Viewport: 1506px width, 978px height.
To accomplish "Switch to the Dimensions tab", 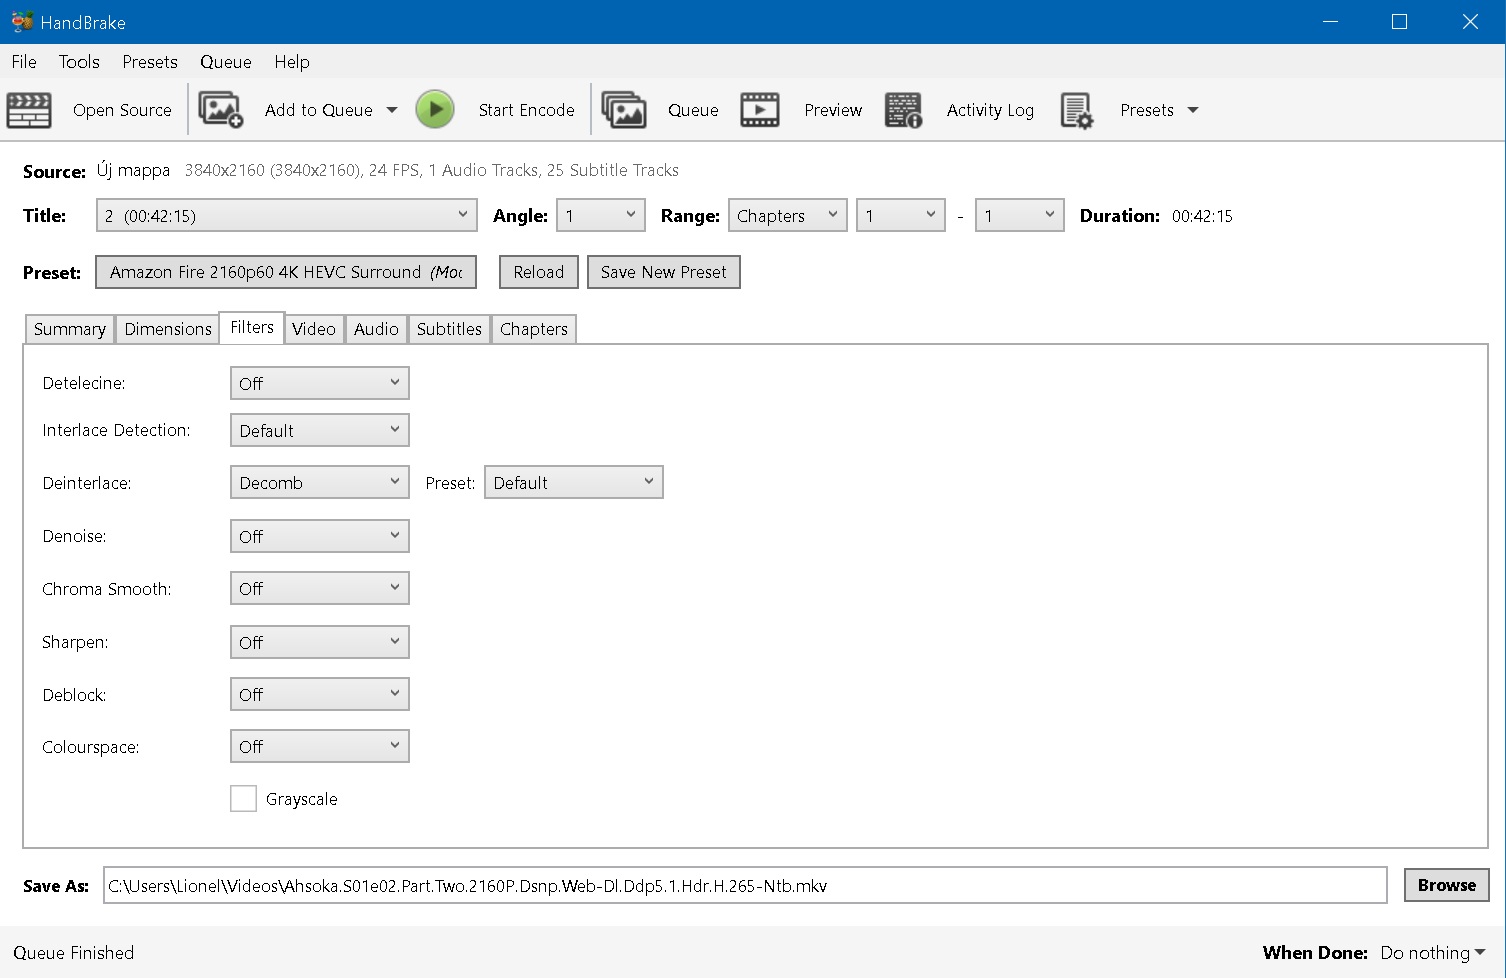I will pyautogui.click(x=168, y=329).
